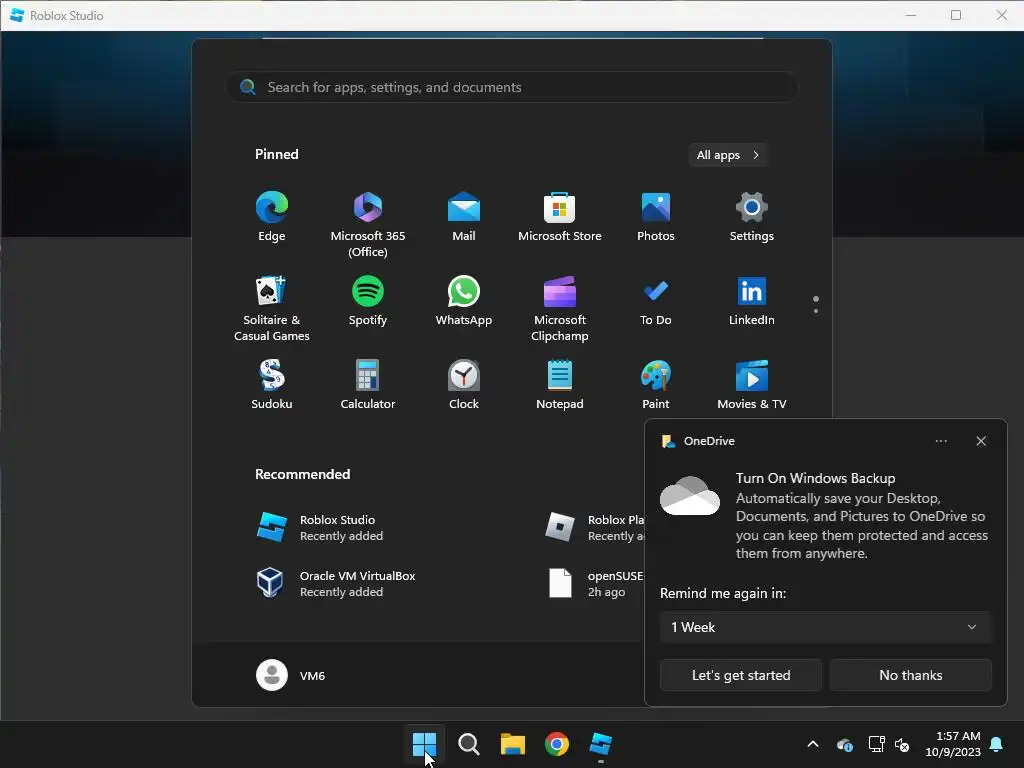Click the Windows Start button on taskbar
Viewport: 1024px width, 768px height.
point(424,744)
